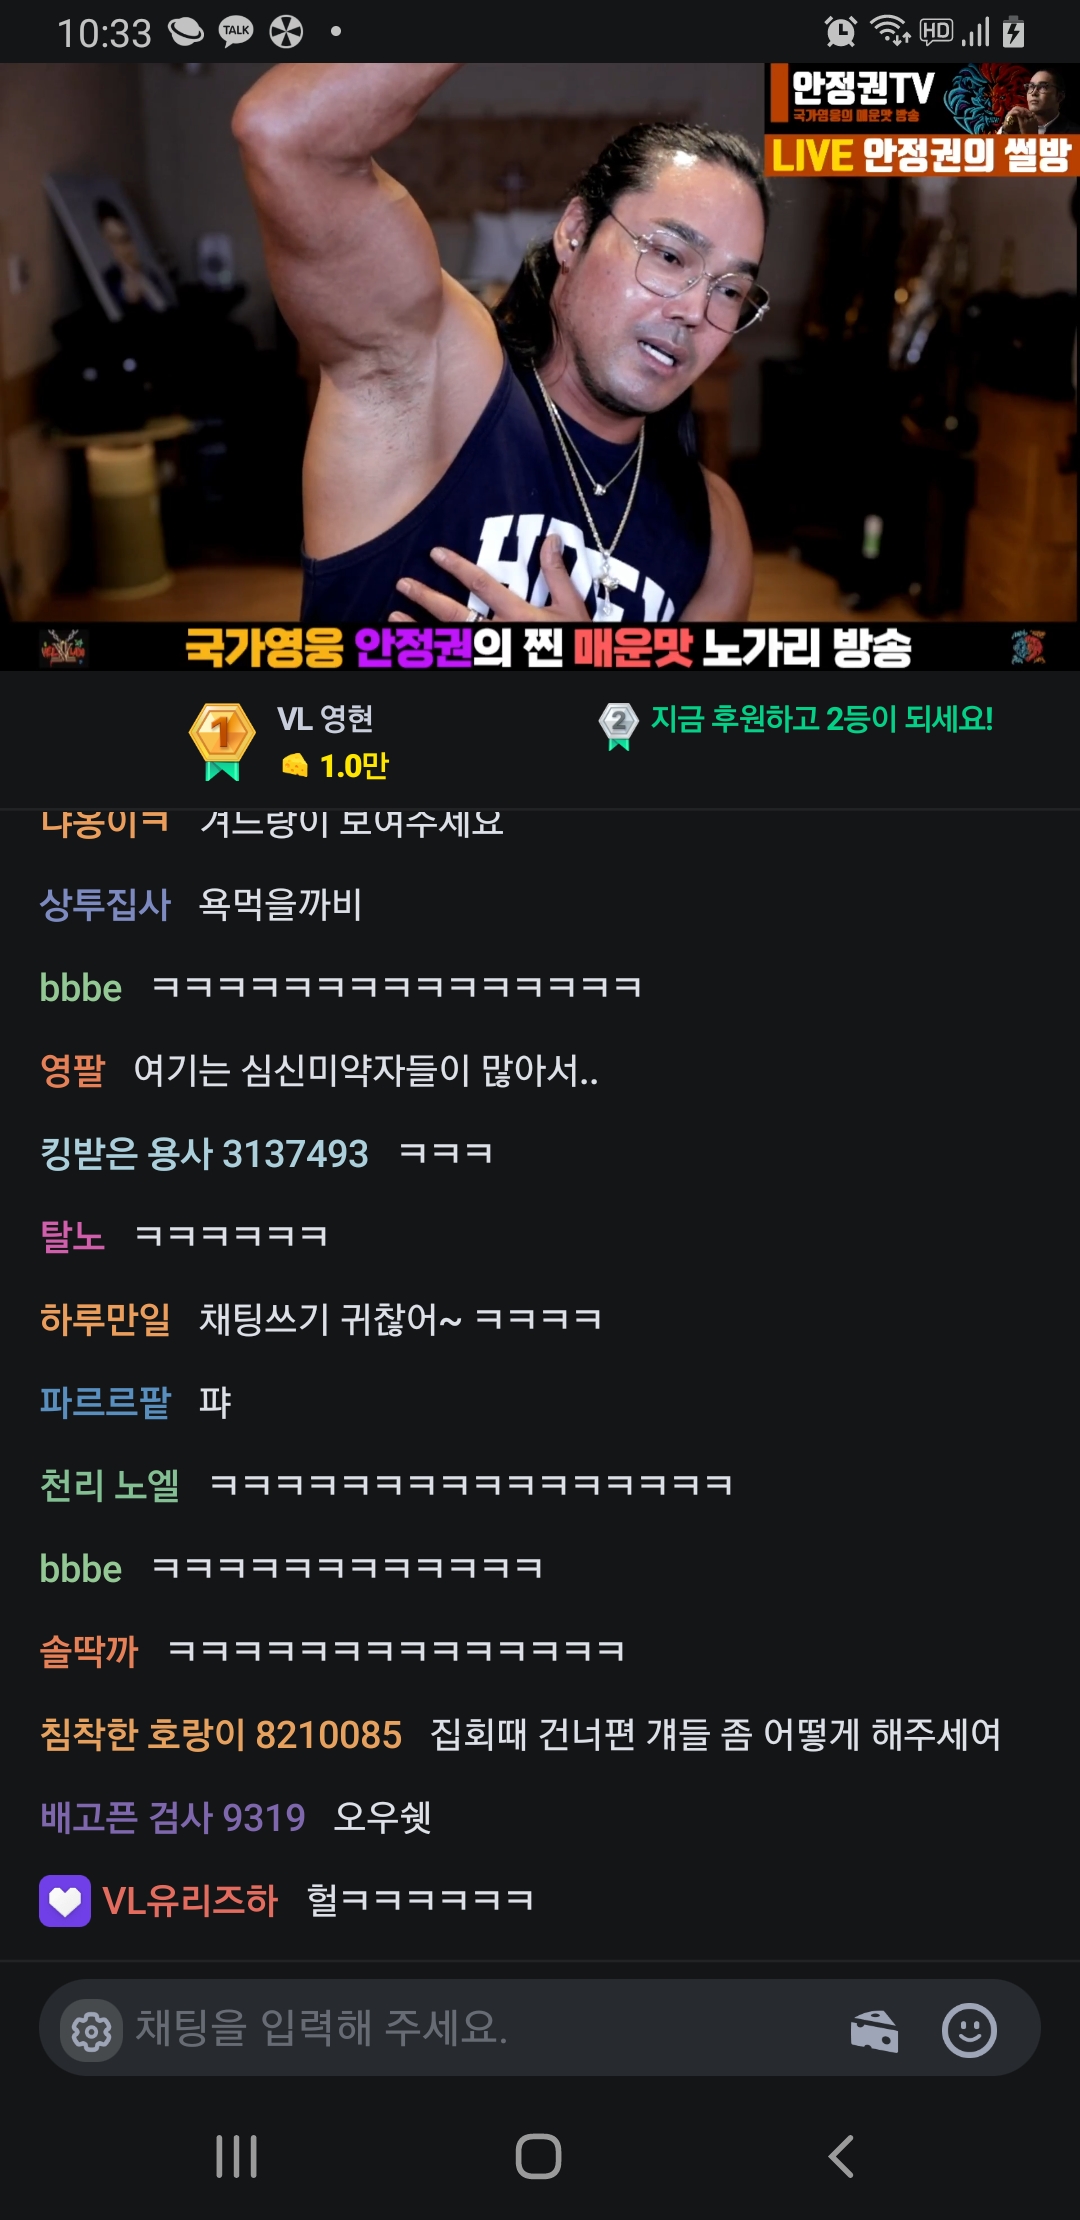Tap the 1.0만 cheese donation amount
Image resolution: width=1080 pixels, height=2220 pixels.
coord(354,766)
